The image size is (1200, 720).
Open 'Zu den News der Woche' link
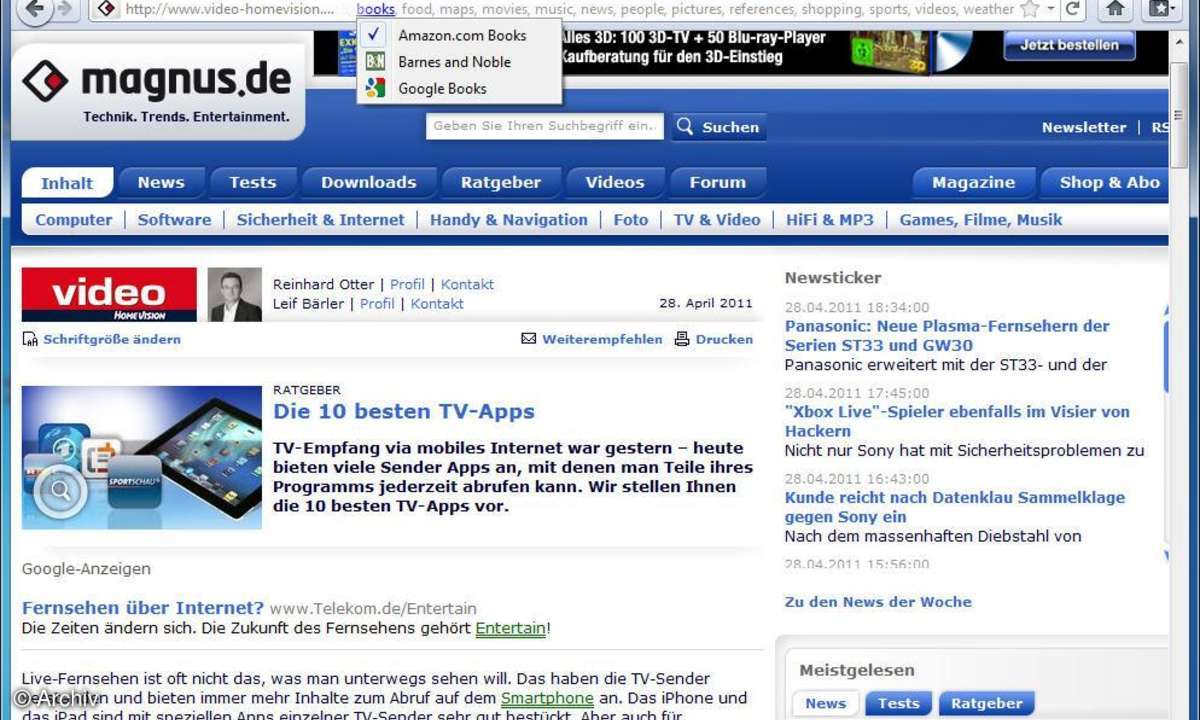point(878,601)
